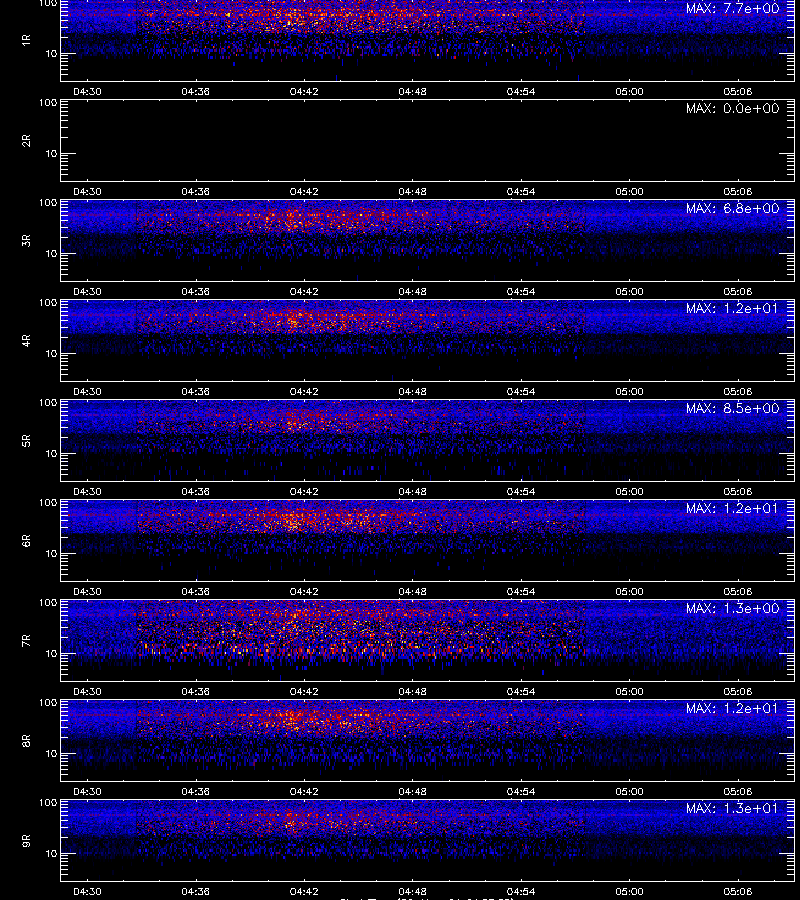Screen dimensions: 800x900
Task: Click the 04:30 tick label below 4R
Action: (x=87, y=391)
